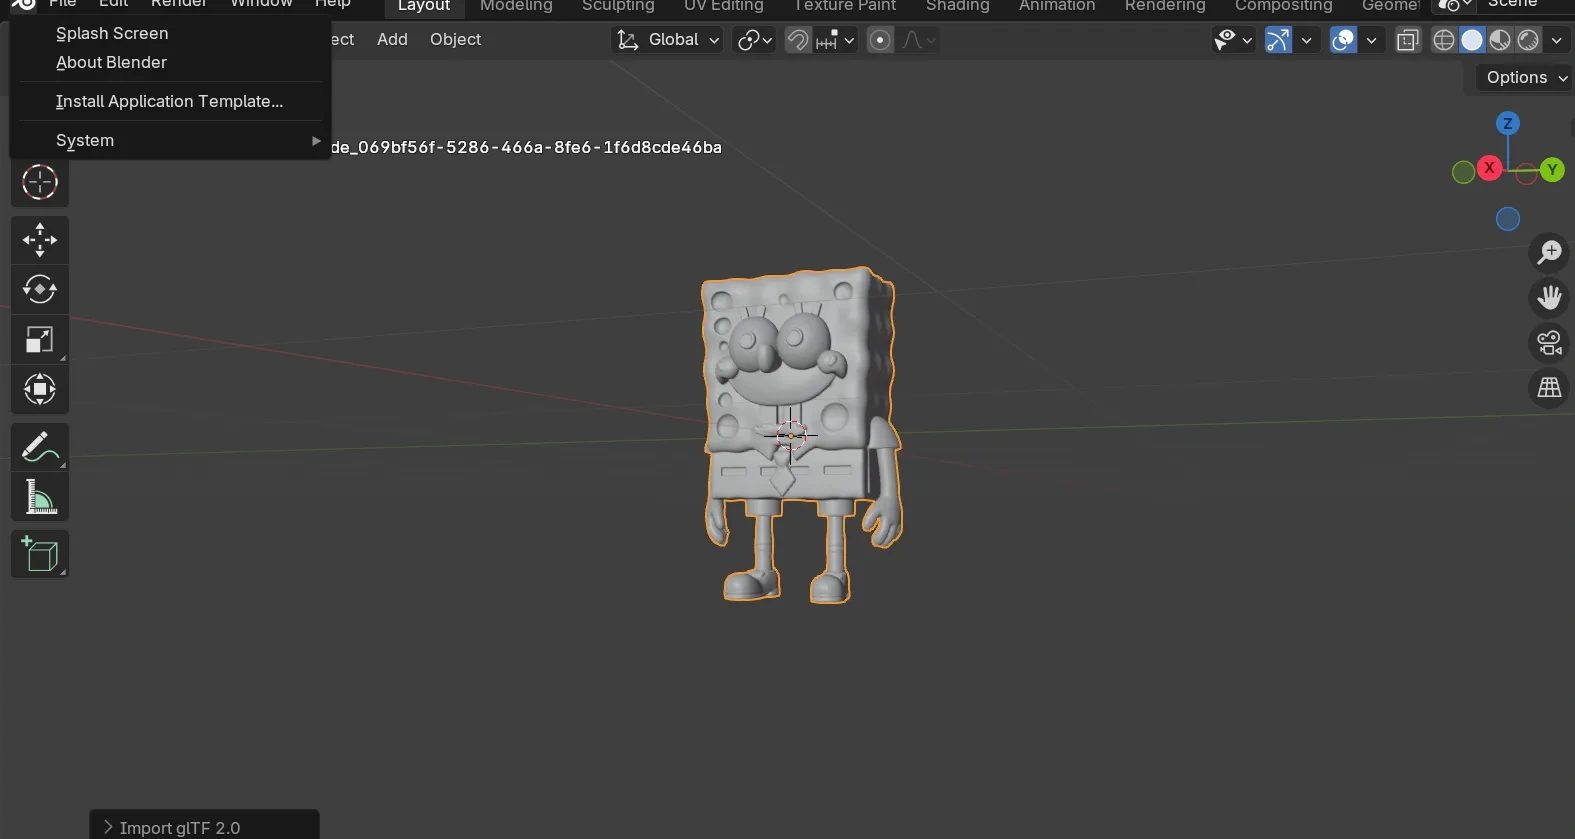The image size is (1575, 839).
Task: Switch to the Modeling workspace tab
Action: [x=516, y=6]
